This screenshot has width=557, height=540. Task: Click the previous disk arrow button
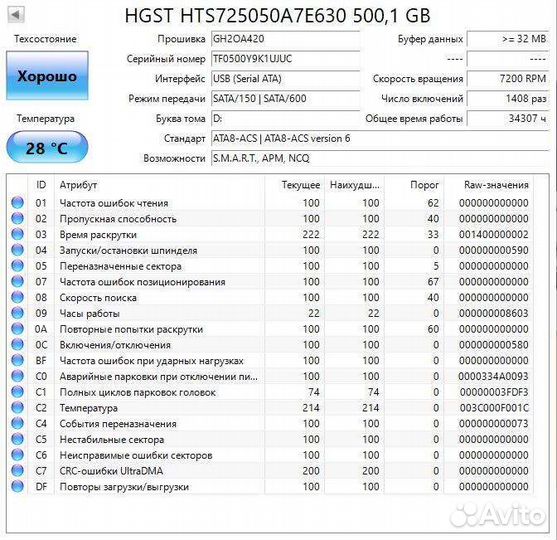(16, 15)
